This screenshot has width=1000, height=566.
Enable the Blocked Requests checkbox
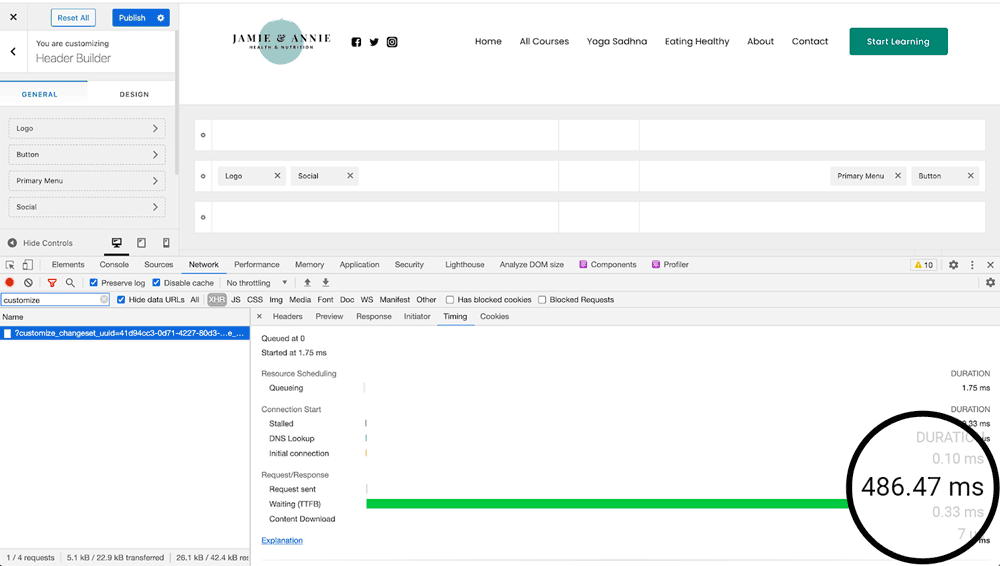point(542,300)
